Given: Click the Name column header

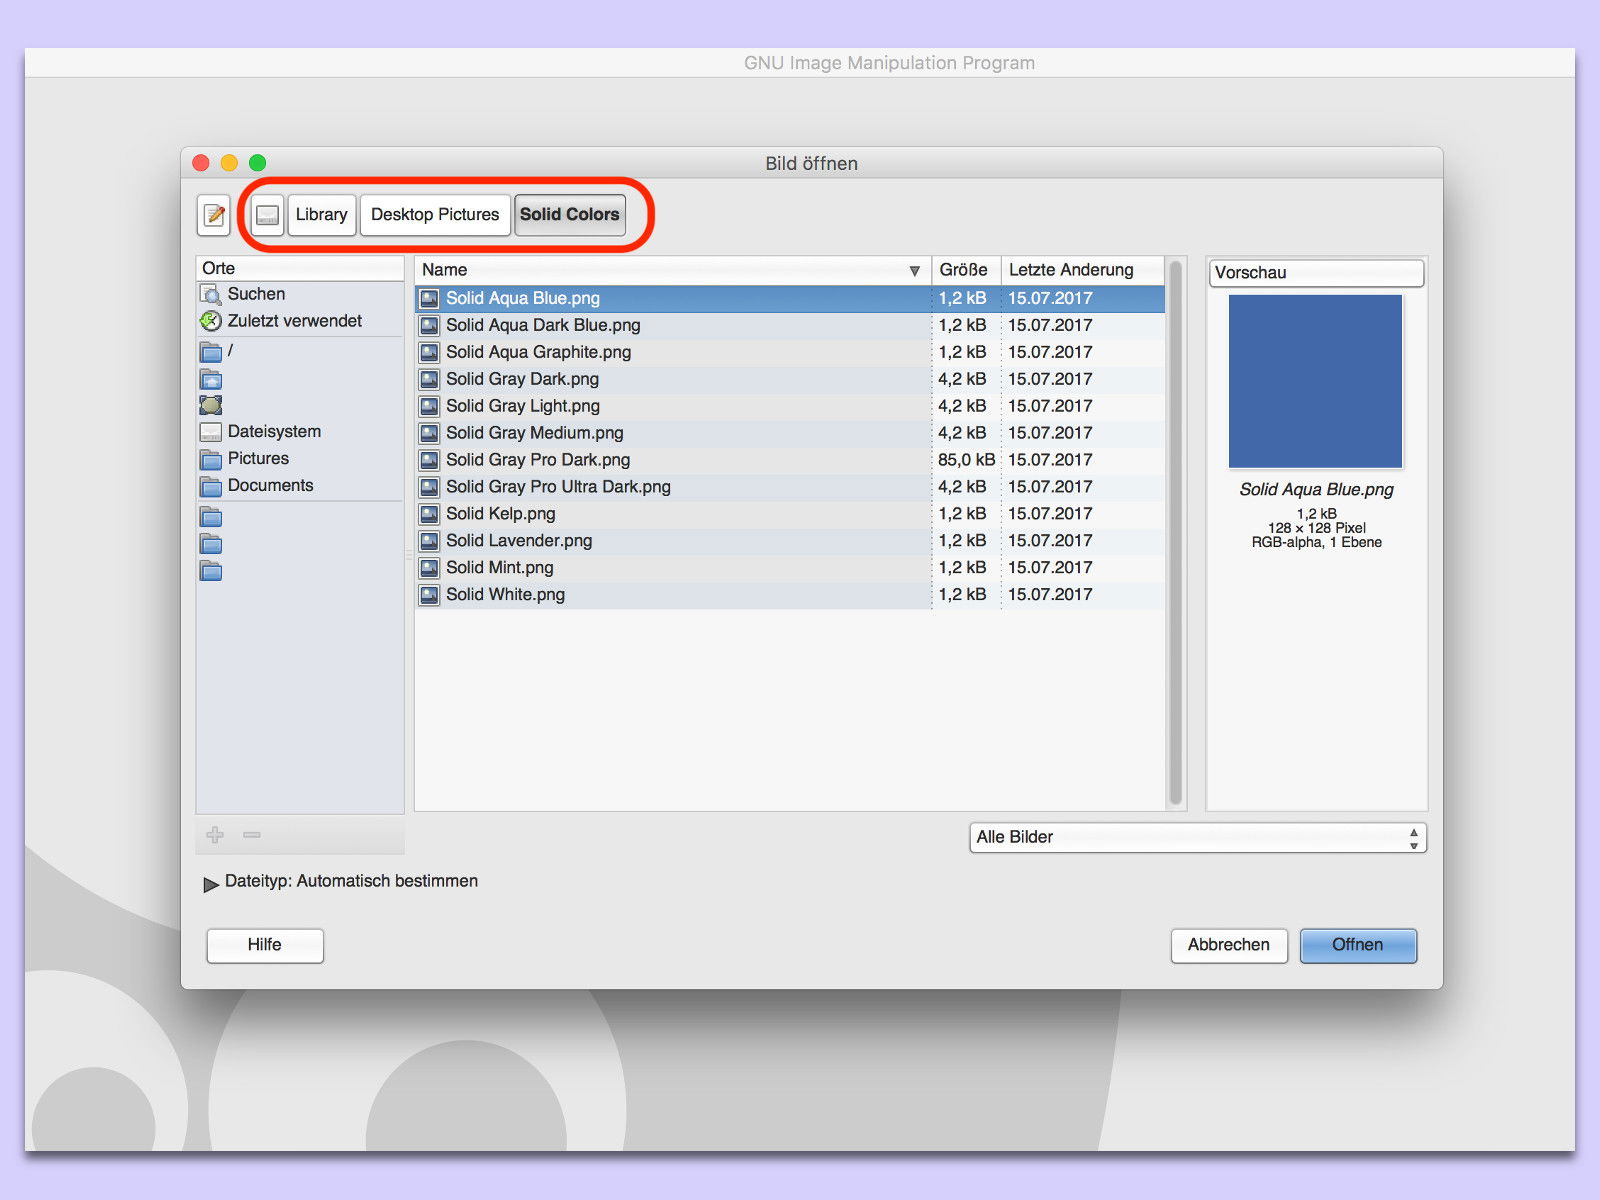Looking at the screenshot, I should pos(672,270).
